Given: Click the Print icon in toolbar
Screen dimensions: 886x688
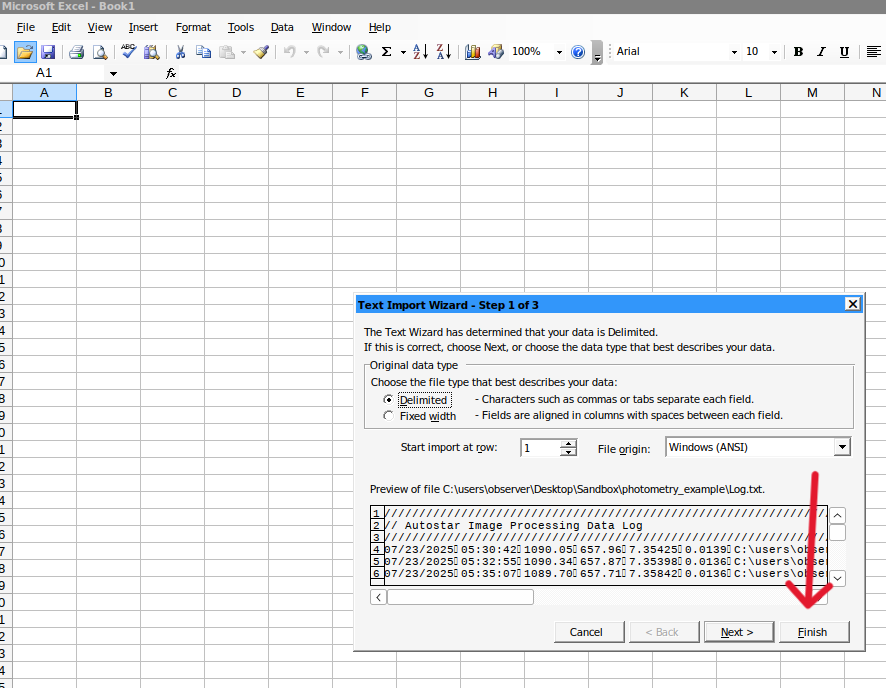Looking at the screenshot, I should tap(76, 52).
